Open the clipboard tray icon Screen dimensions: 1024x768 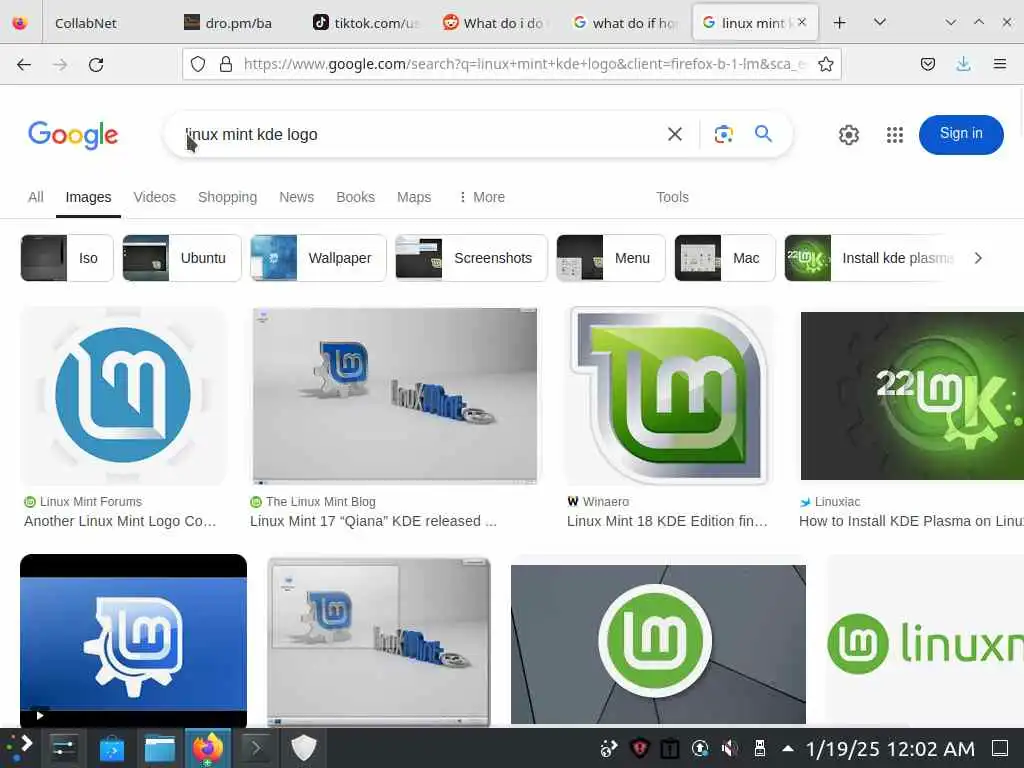(669, 748)
